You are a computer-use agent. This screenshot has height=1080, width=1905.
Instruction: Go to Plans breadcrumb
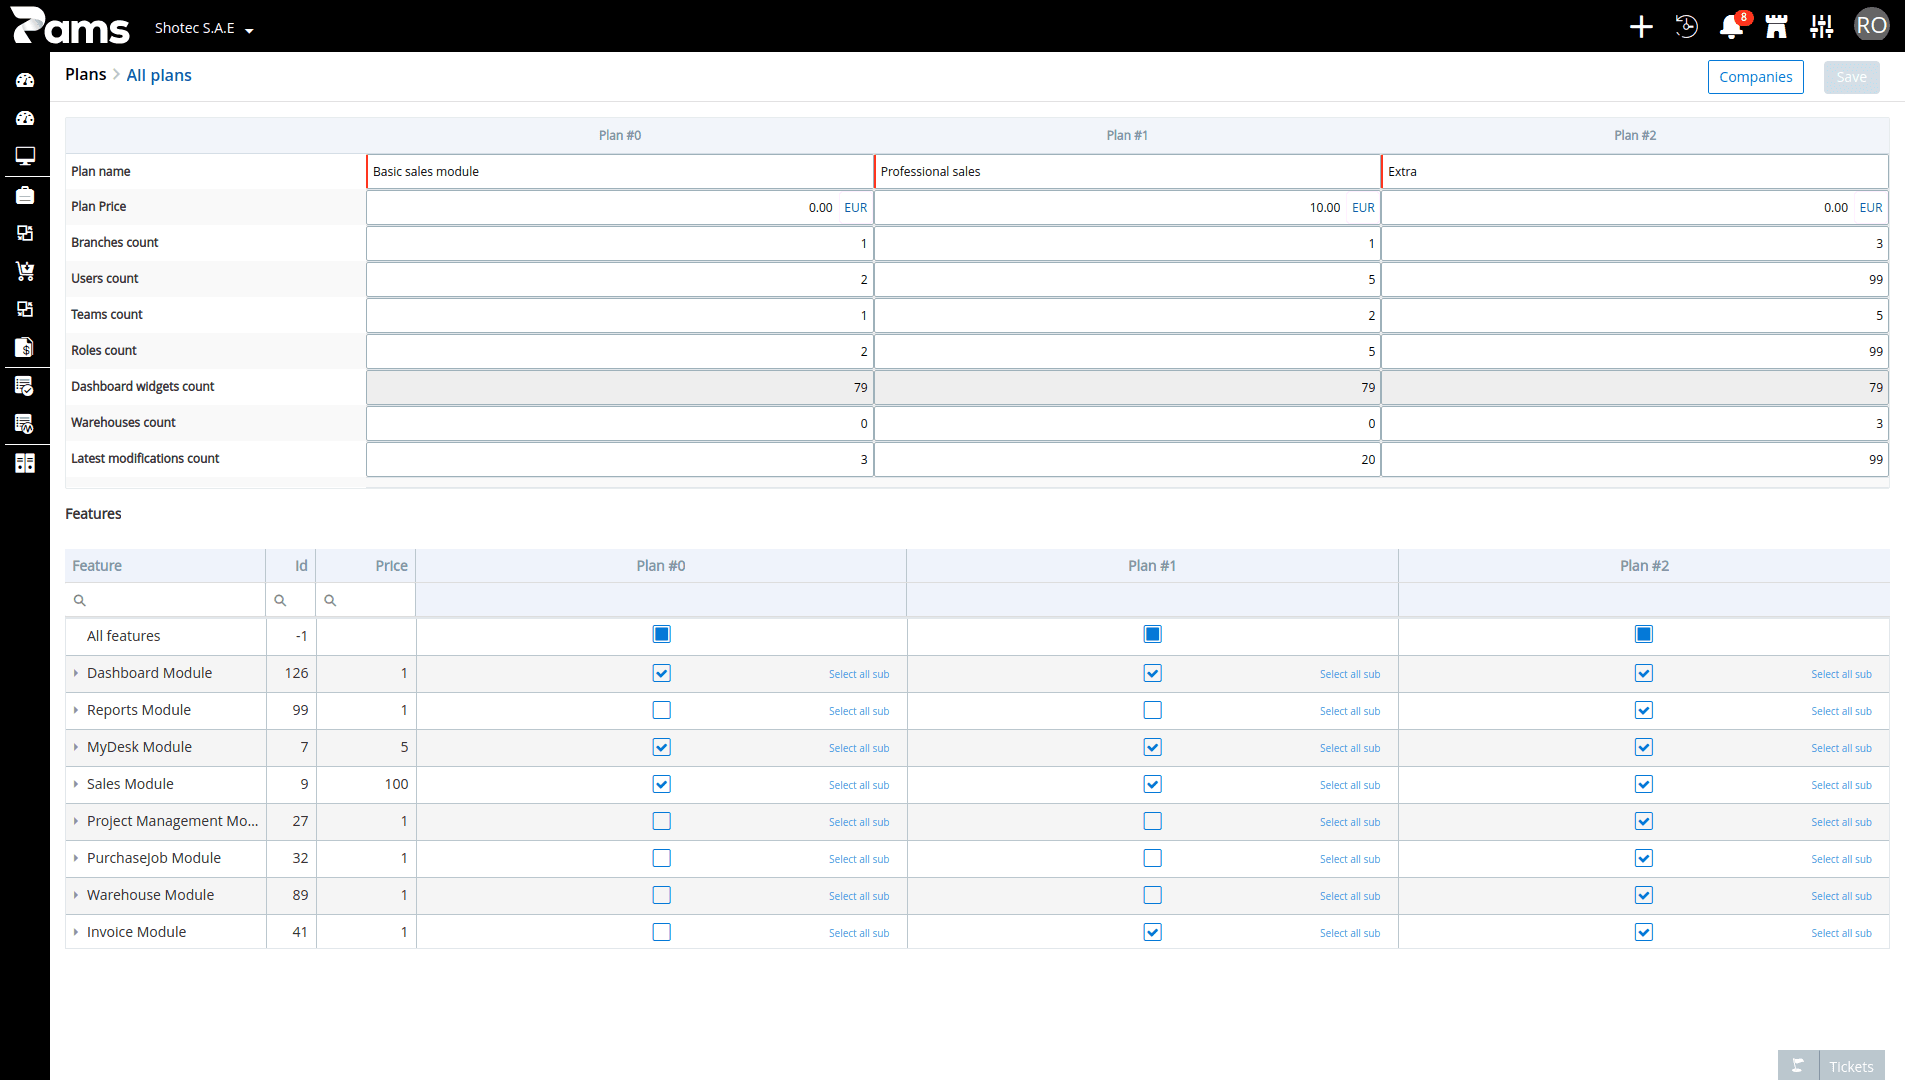pos(85,75)
